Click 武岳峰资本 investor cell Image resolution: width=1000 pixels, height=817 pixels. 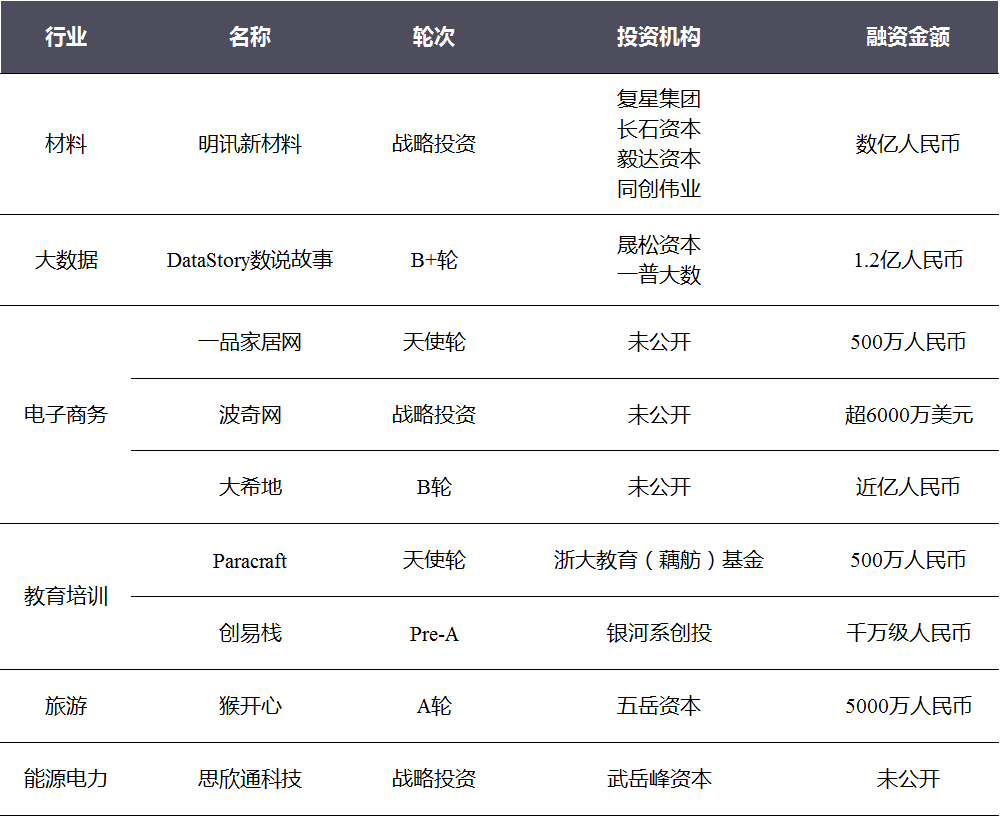point(659,779)
